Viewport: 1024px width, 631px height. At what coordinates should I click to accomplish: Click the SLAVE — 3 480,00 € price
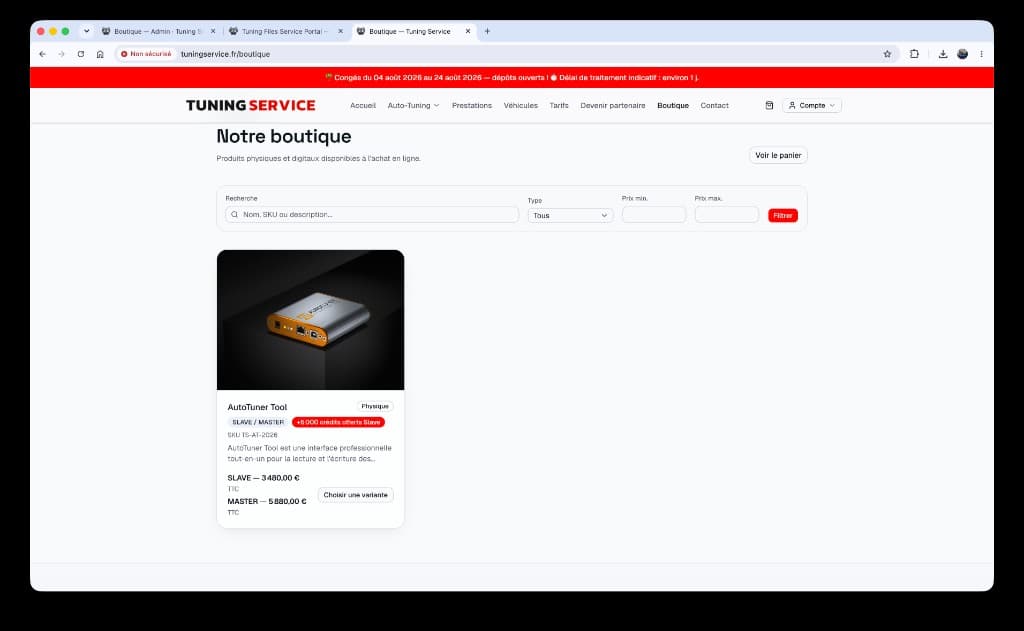click(263, 477)
